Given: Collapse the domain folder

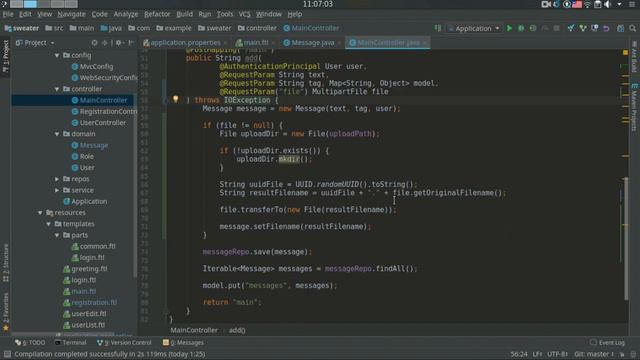Looking at the screenshot, I should click(57, 134).
